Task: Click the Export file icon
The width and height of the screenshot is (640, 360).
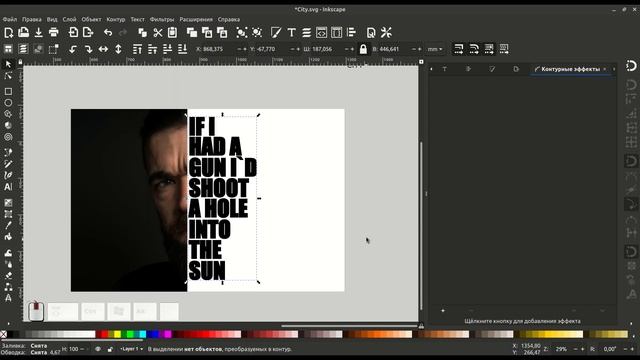Action: 88,33
